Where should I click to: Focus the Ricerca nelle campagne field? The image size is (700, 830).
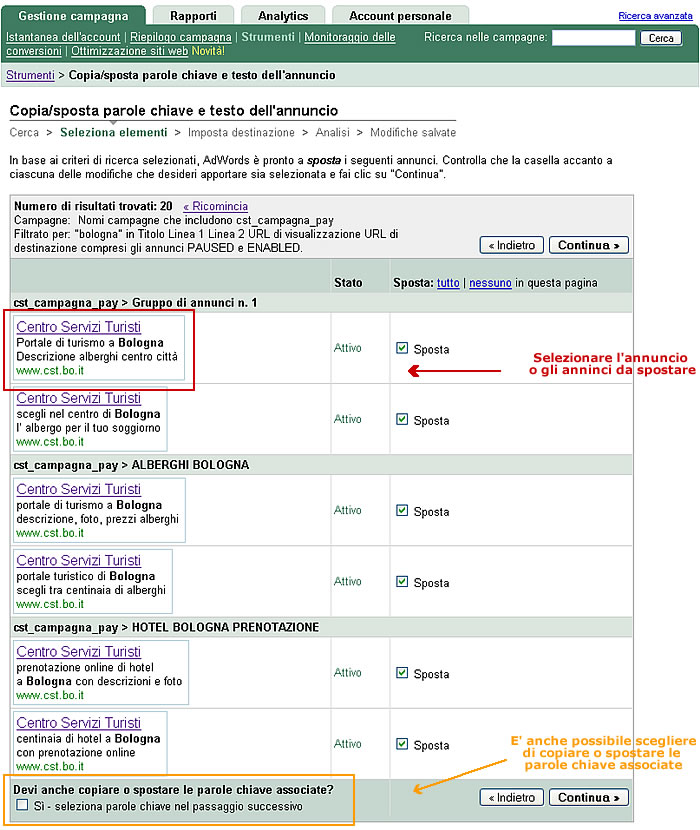coord(593,38)
